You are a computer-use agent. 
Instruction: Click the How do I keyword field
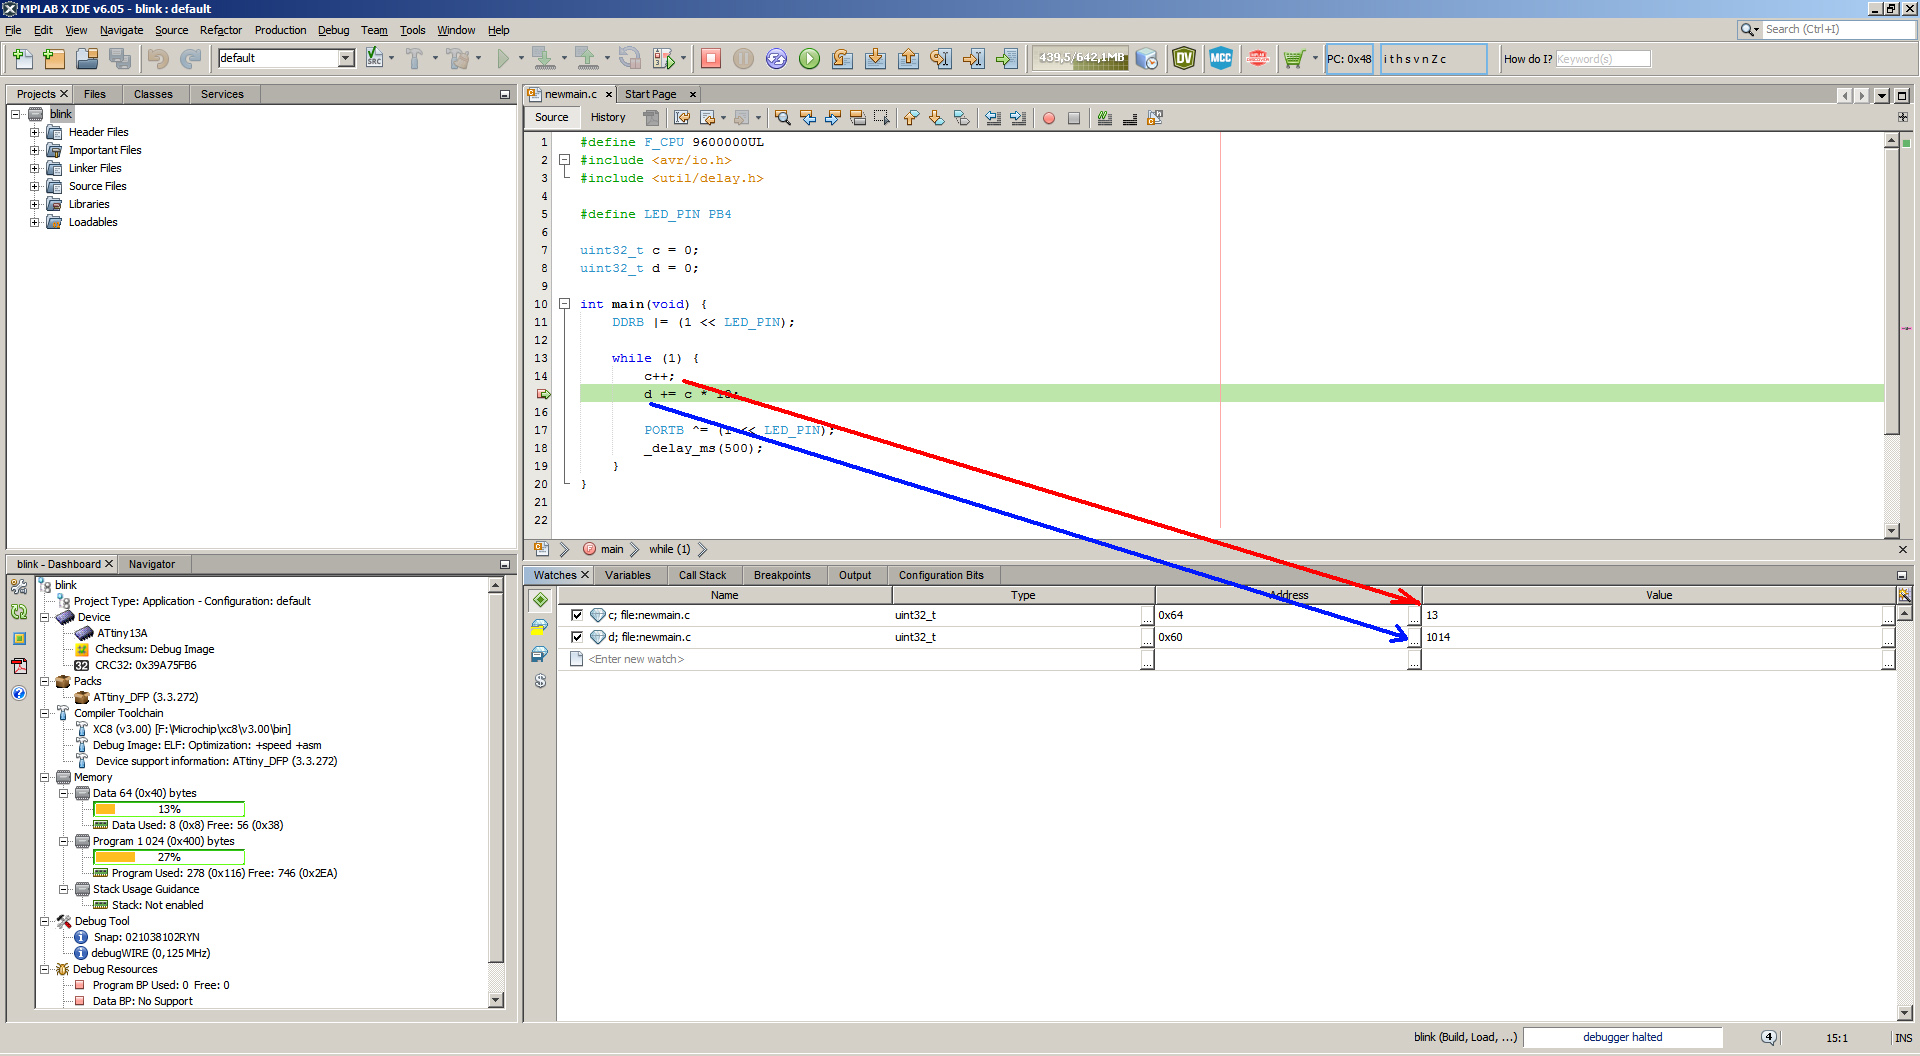pos(1602,59)
